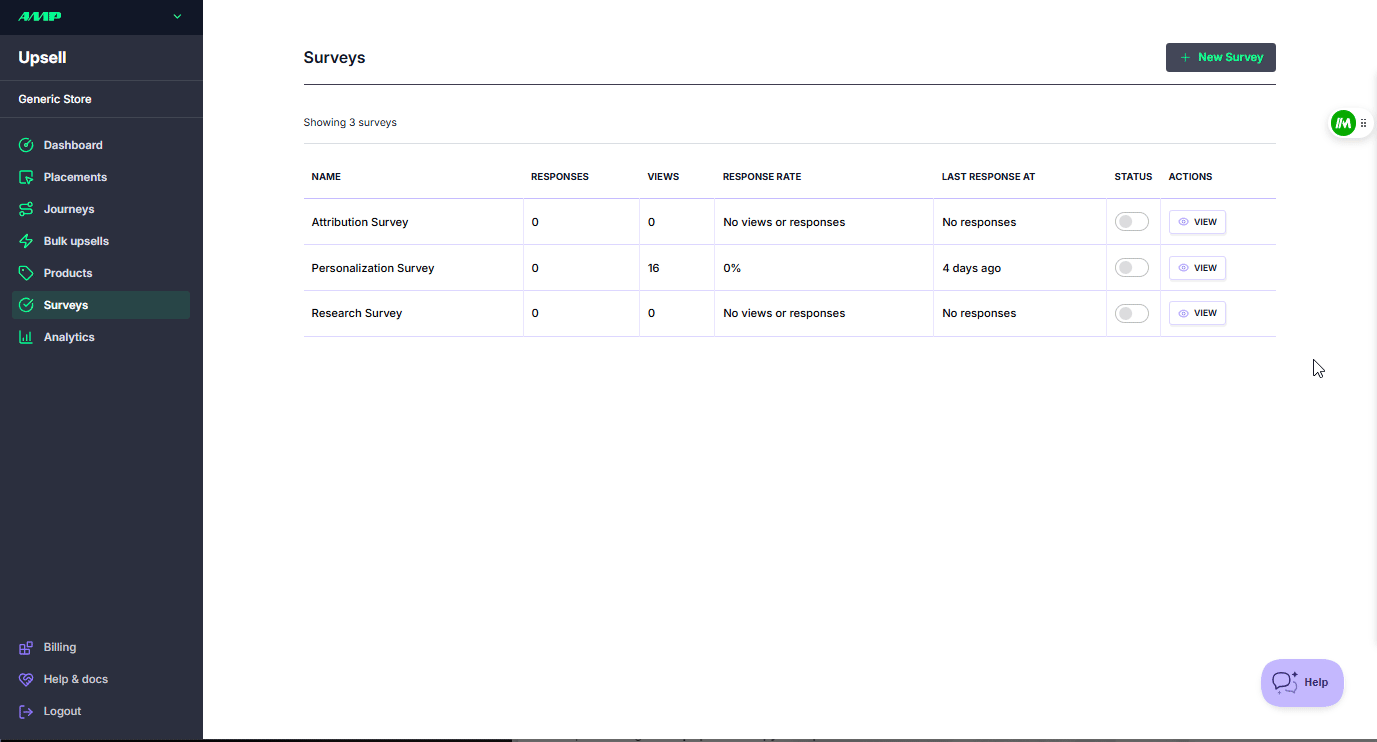Click the Upsell app title
Viewport: 1377px width, 742px height.
[42, 57]
